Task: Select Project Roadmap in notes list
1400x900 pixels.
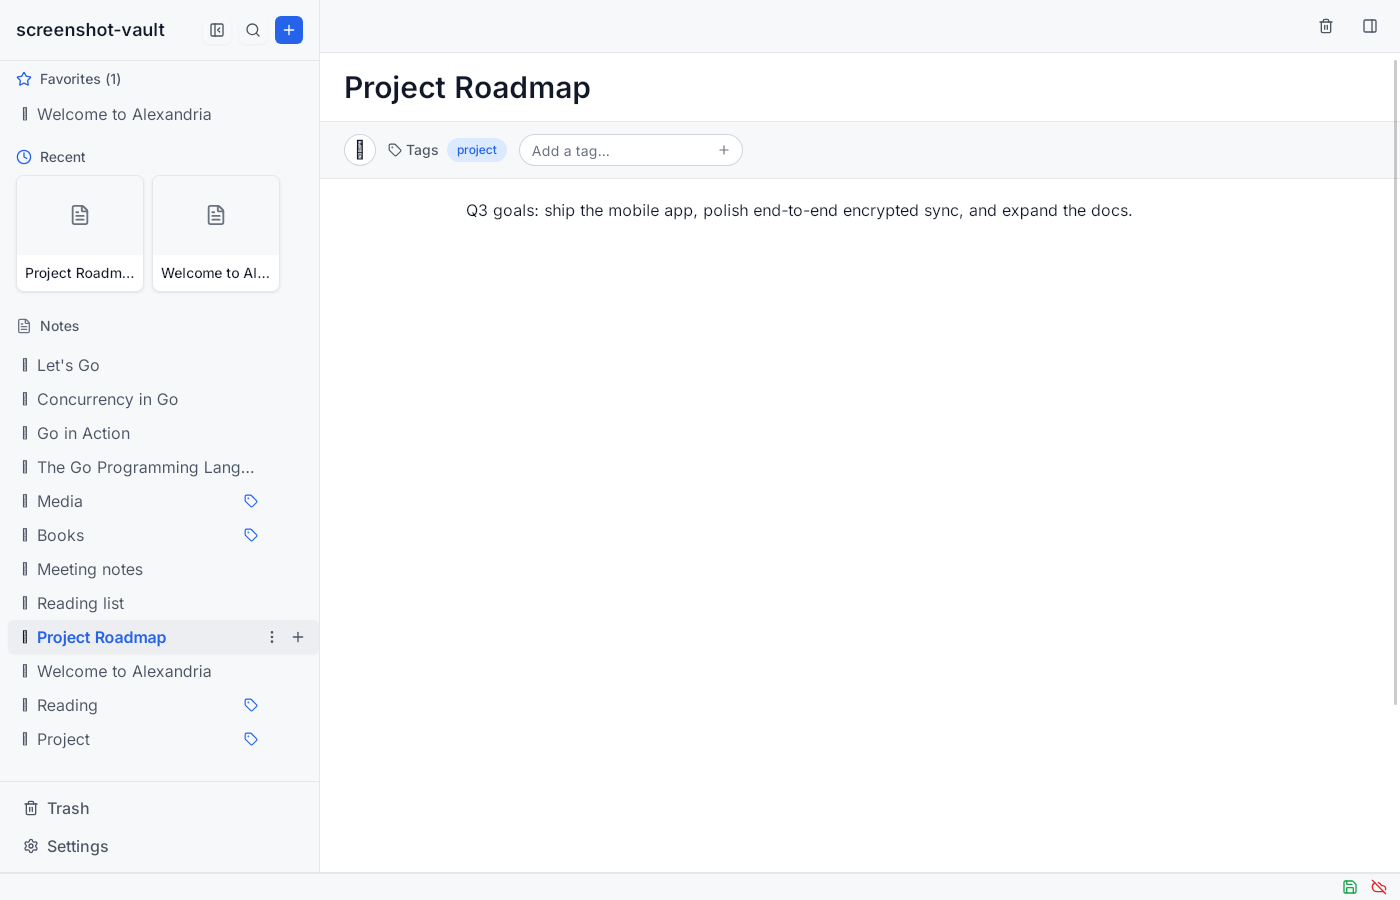Action: pos(101,637)
